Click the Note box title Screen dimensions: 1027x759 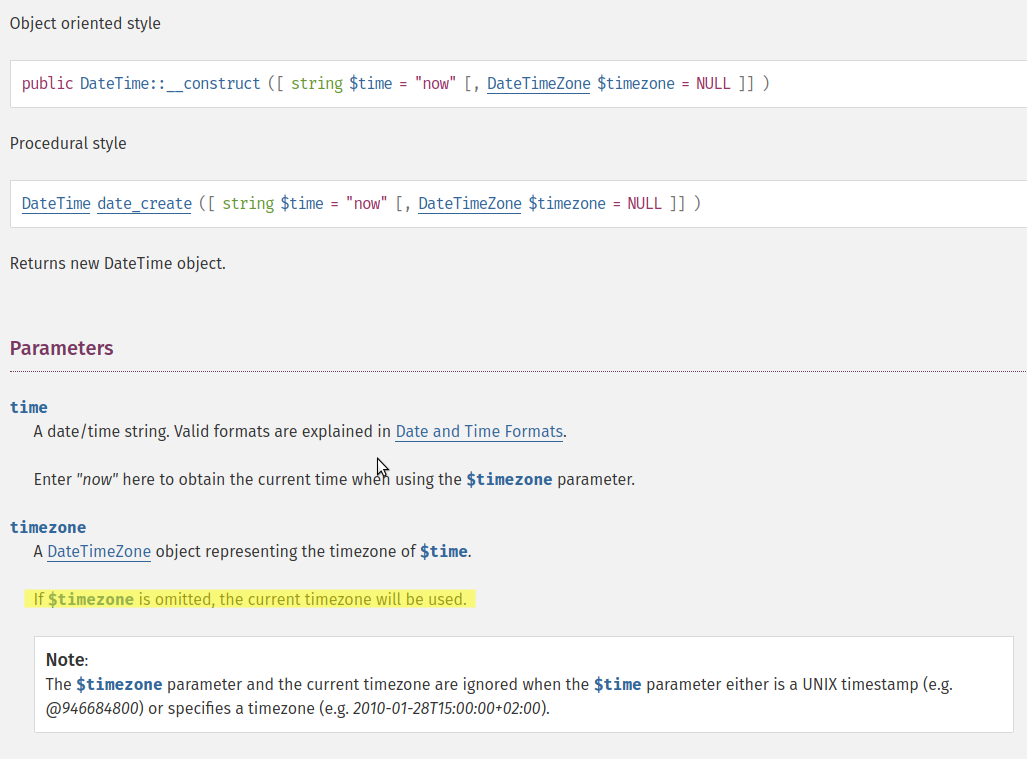63,659
